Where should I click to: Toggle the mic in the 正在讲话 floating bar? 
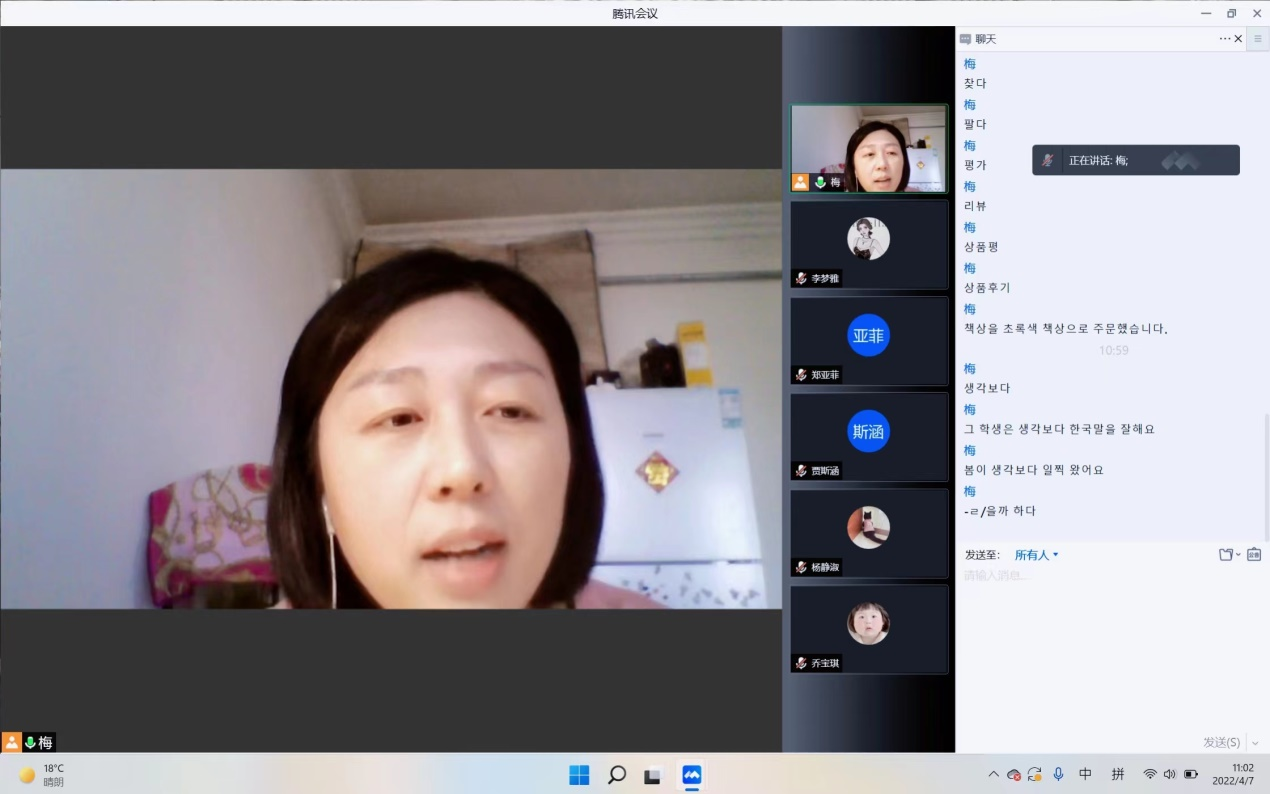(1048, 160)
